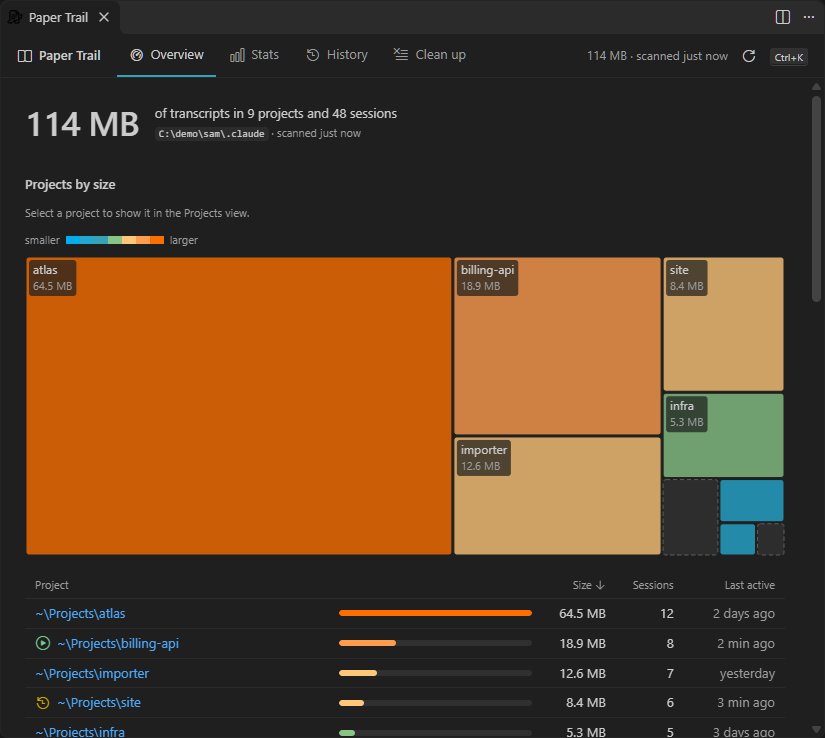Sort by the Last active column header
825x738 pixels.
pos(749,585)
